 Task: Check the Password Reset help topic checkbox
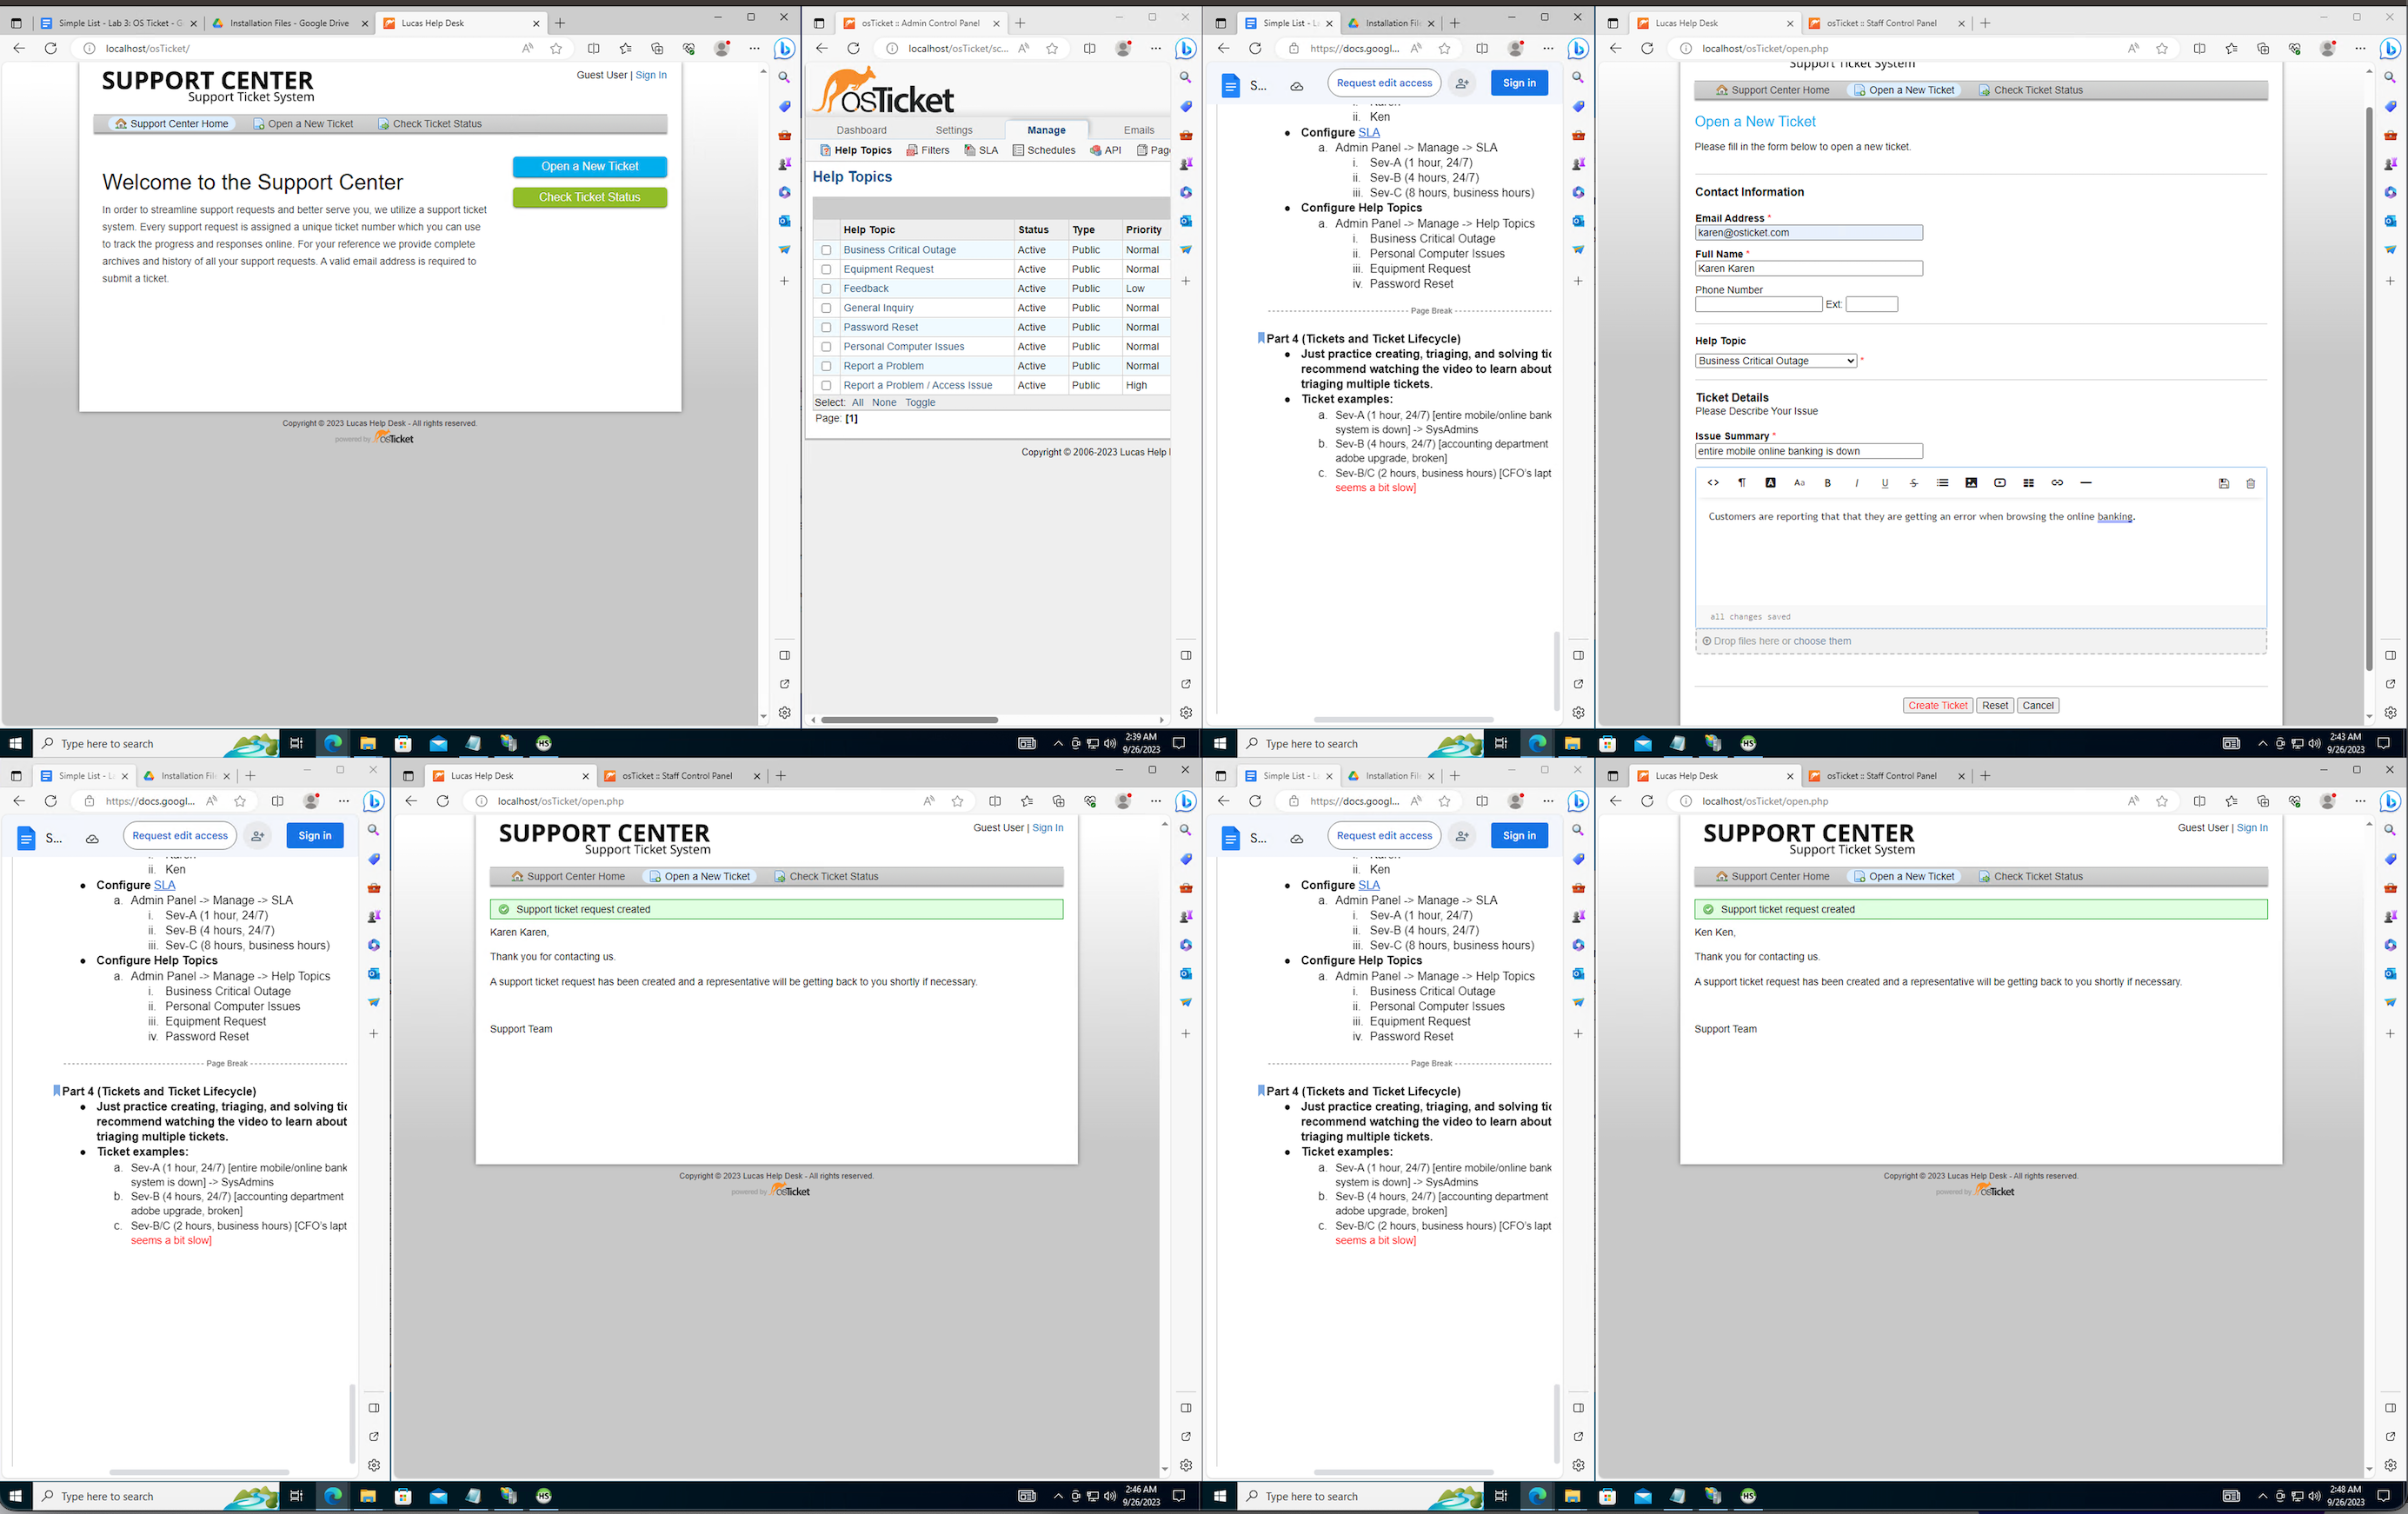[826, 327]
